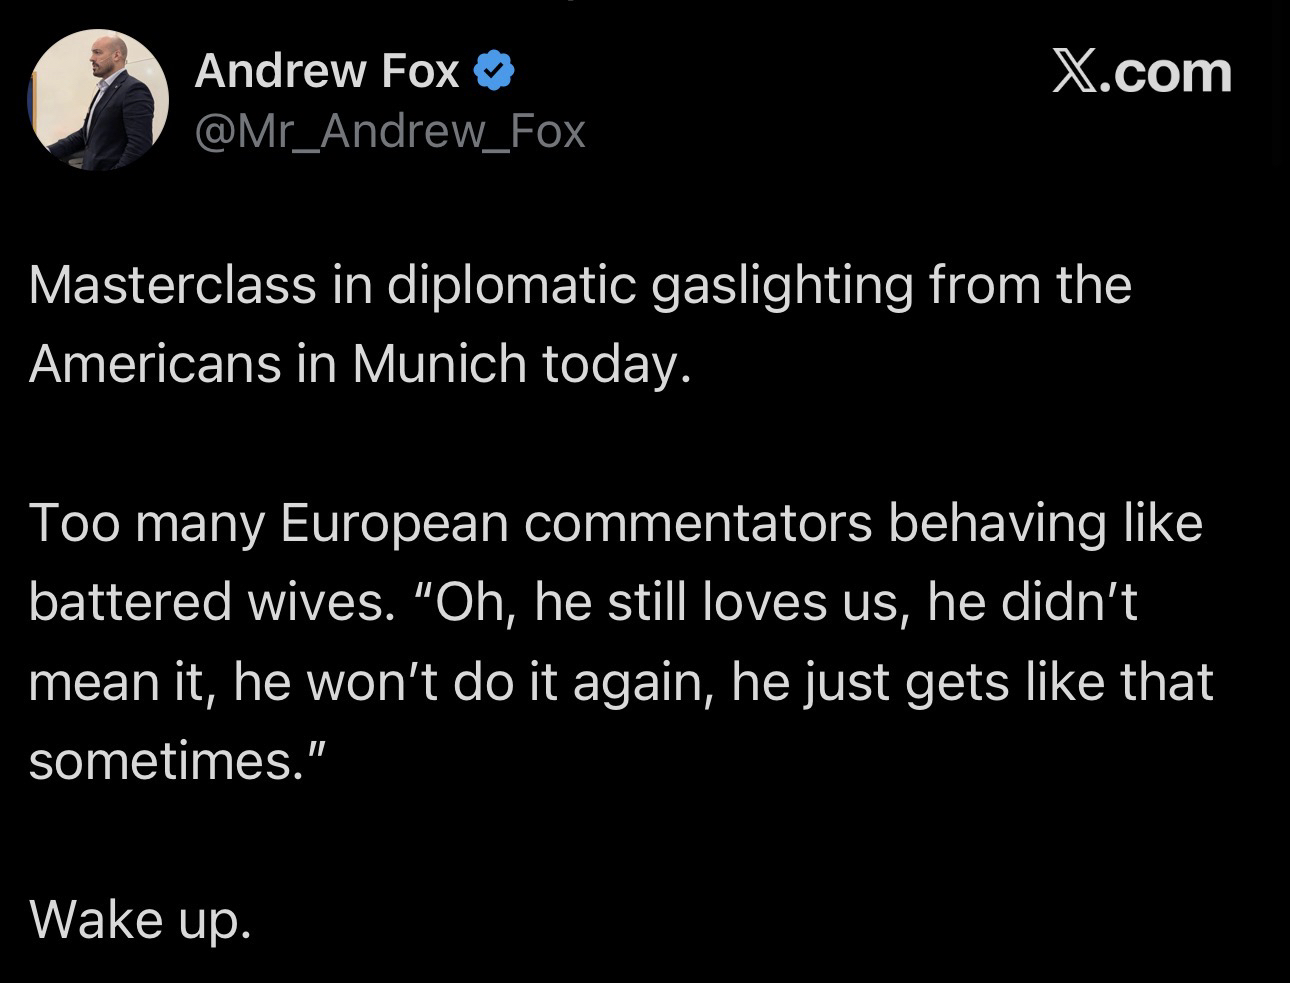Click the word "commentators" in the tweet

coord(698,523)
